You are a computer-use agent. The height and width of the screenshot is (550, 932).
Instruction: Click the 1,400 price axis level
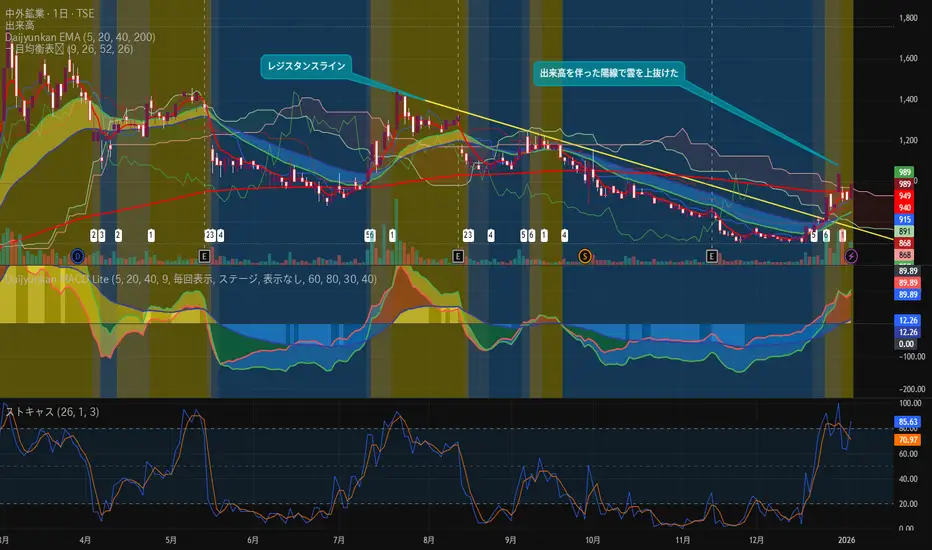908,100
